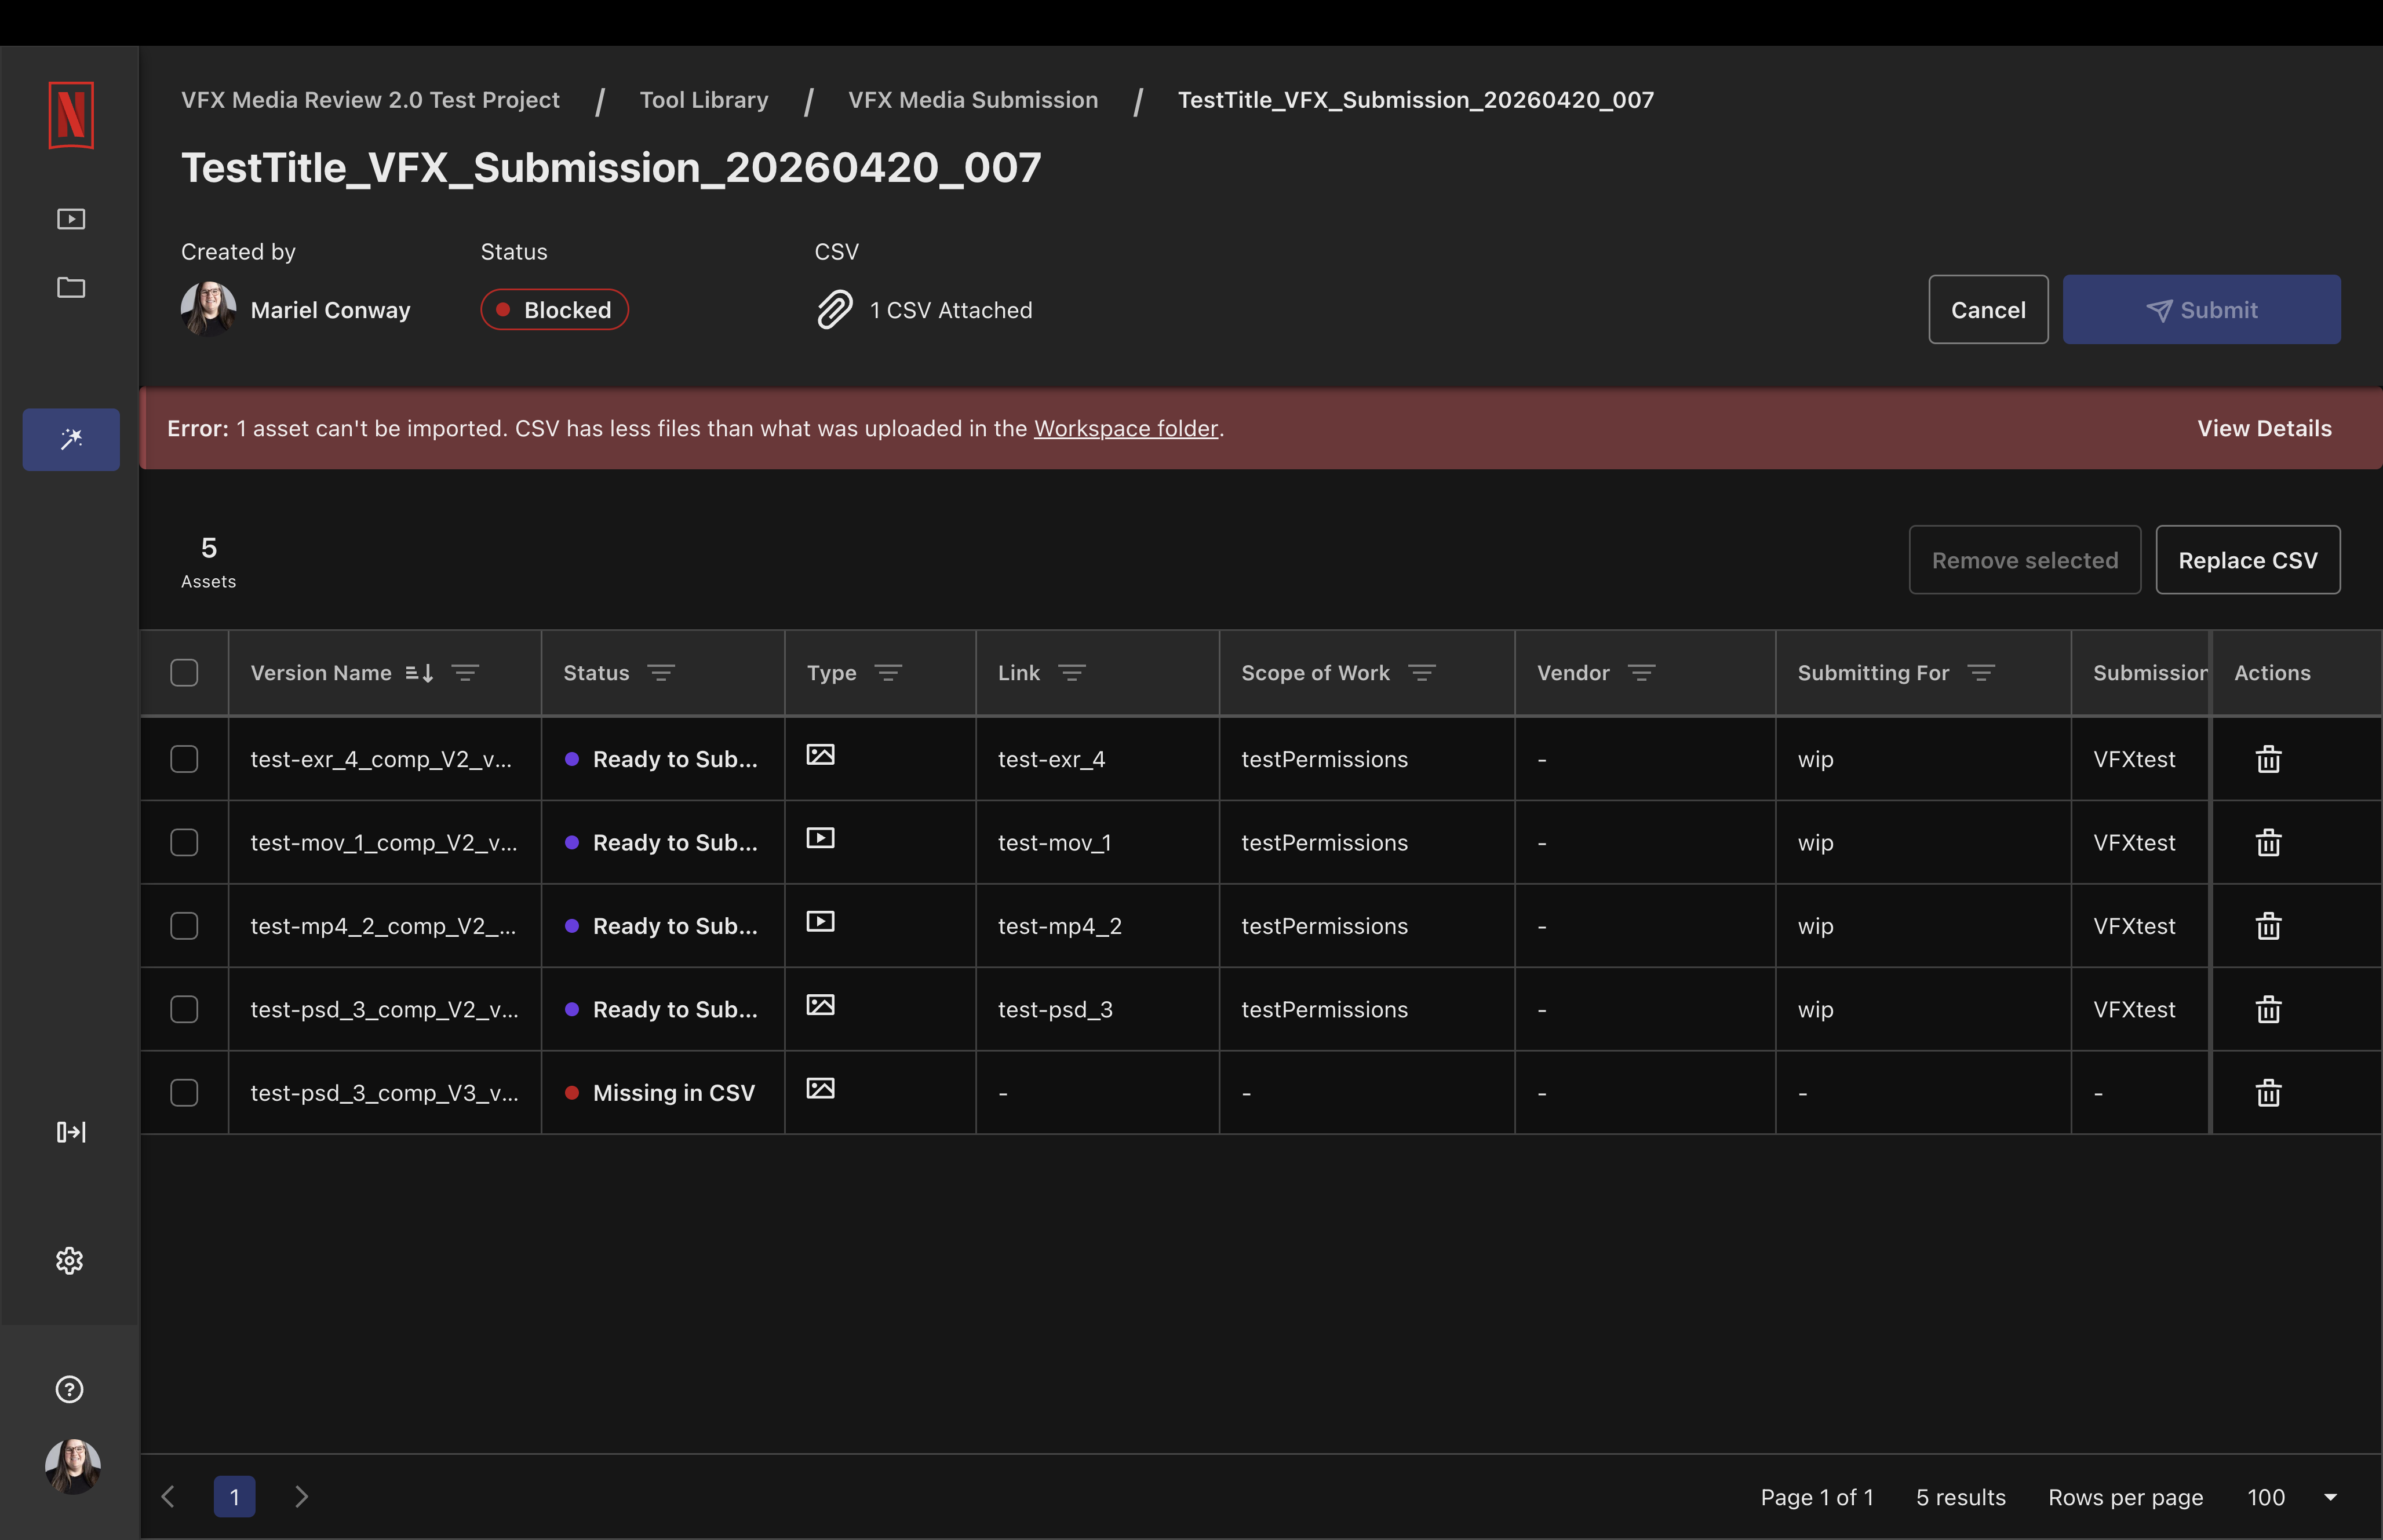The height and width of the screenshot is (1540, 2383).
Task: Click video type icon in test-mov_1 row
Action: click(821, 838)
